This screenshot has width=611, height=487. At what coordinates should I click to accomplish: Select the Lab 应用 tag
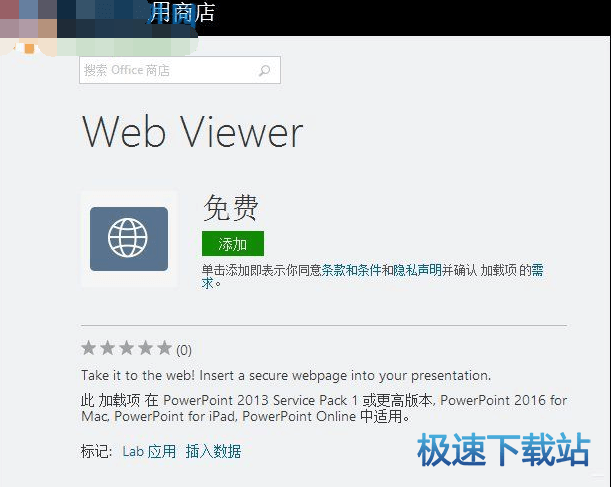(x=149, y=452)
